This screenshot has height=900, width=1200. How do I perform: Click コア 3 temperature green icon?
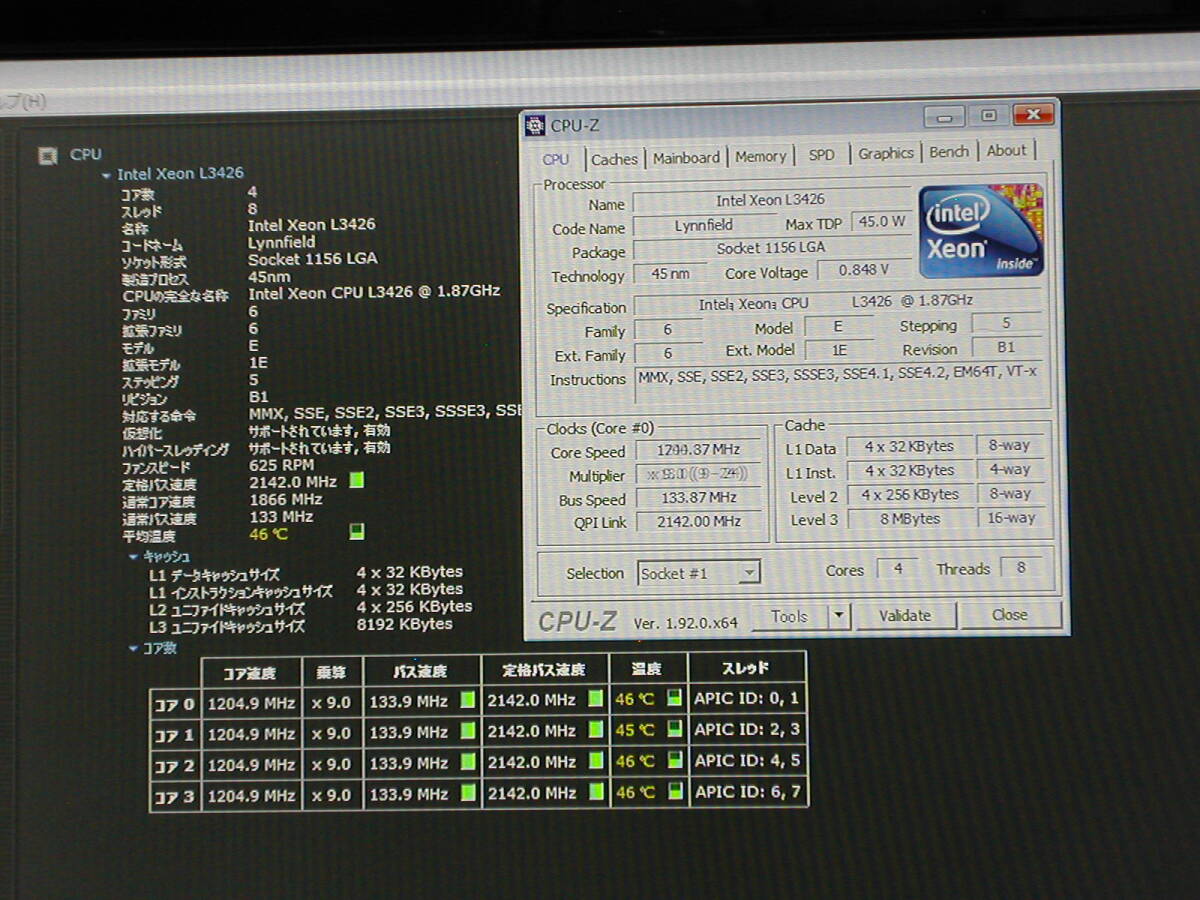[675, 792]
